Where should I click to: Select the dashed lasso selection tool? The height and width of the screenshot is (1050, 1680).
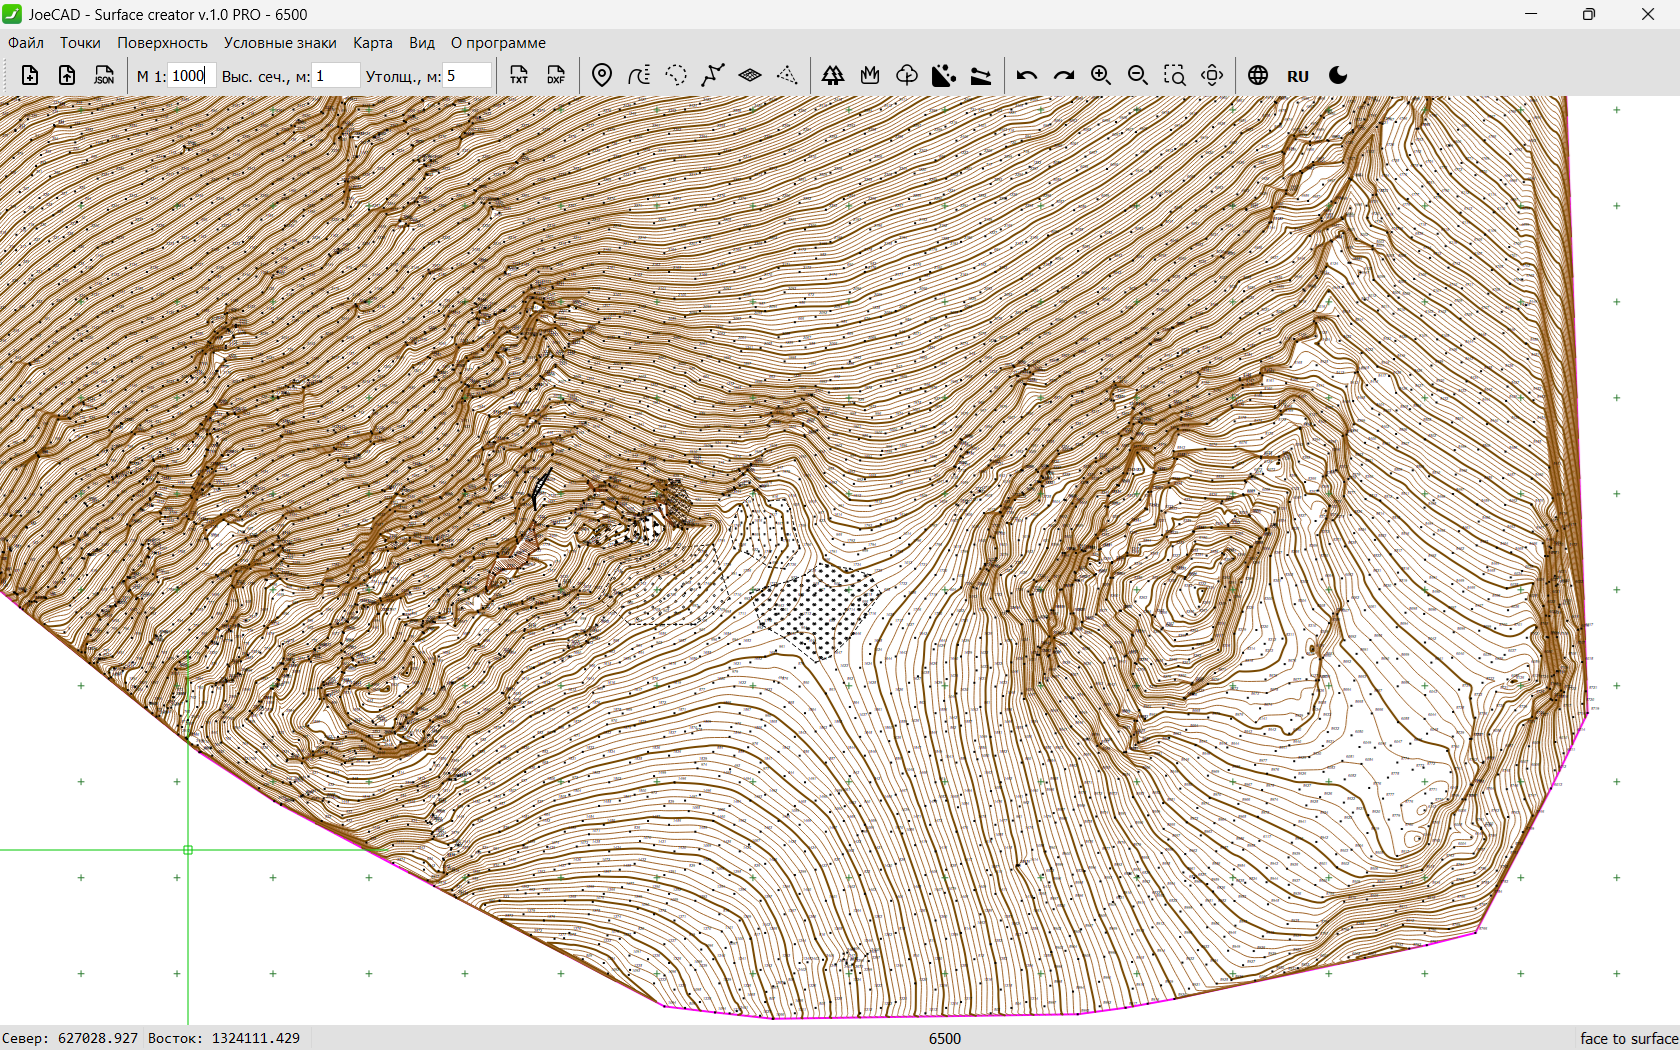[676, 75]
